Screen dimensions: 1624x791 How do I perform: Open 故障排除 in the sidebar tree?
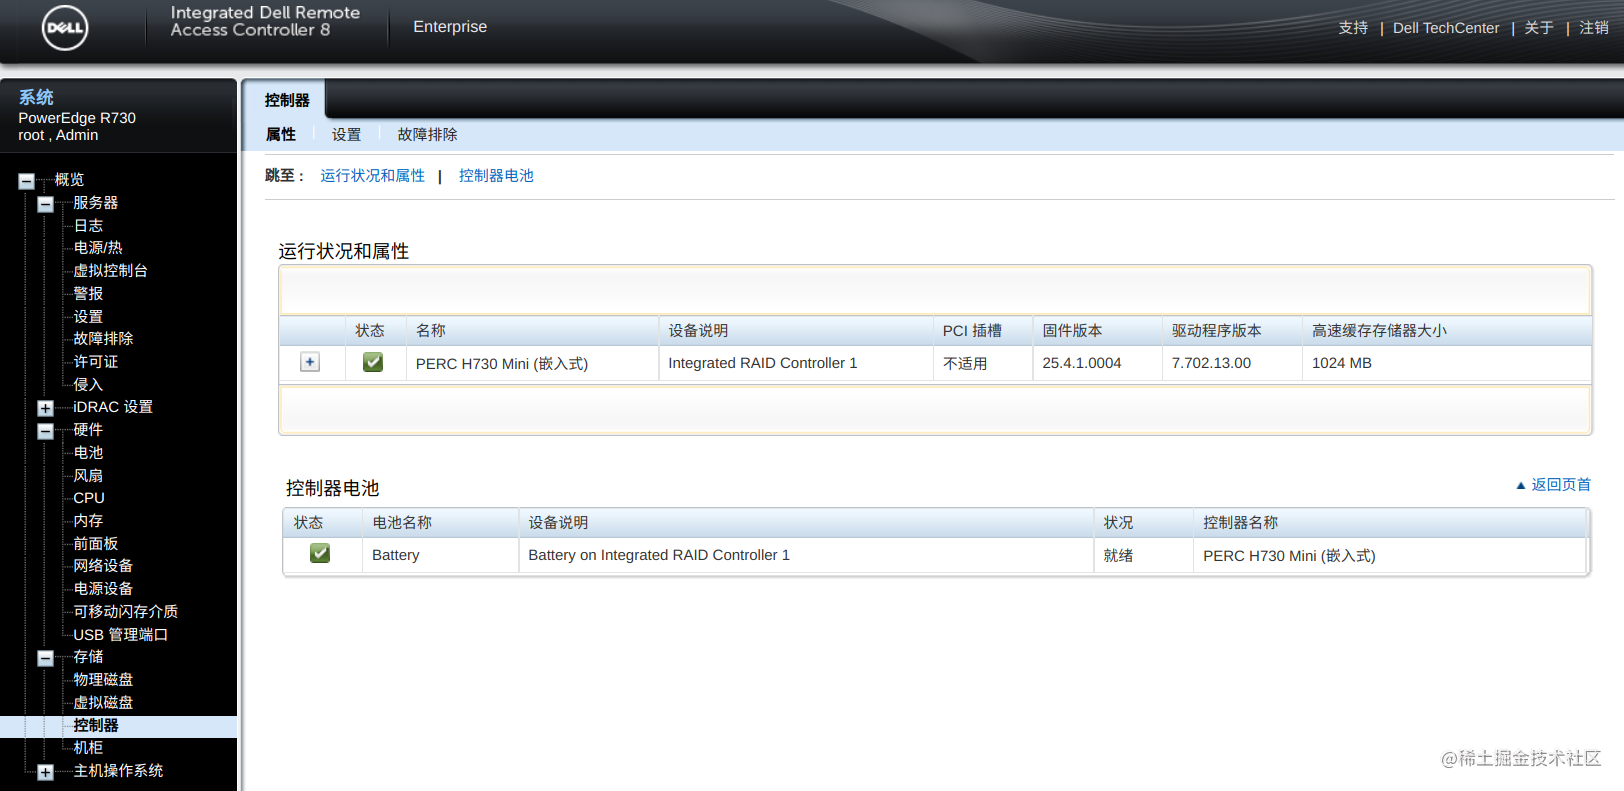[103, 338]
